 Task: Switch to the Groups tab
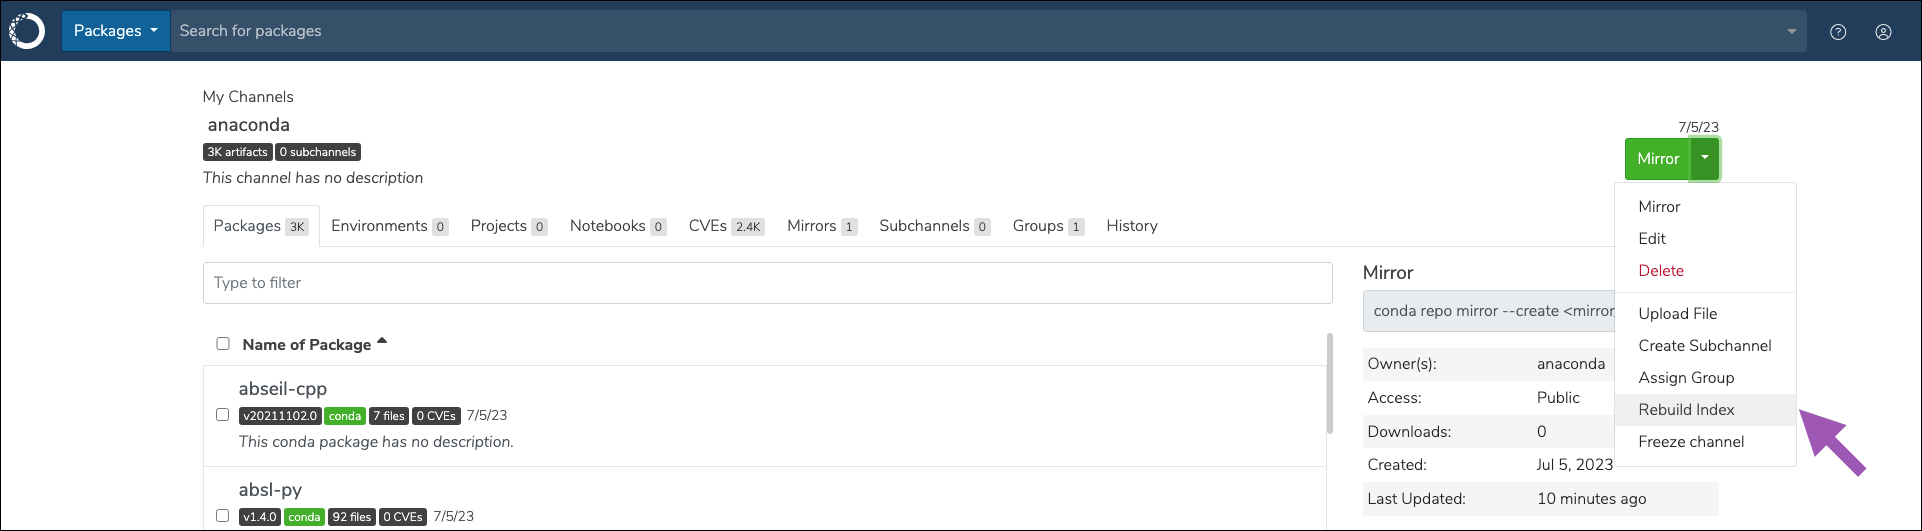[x=1048, y=226]
